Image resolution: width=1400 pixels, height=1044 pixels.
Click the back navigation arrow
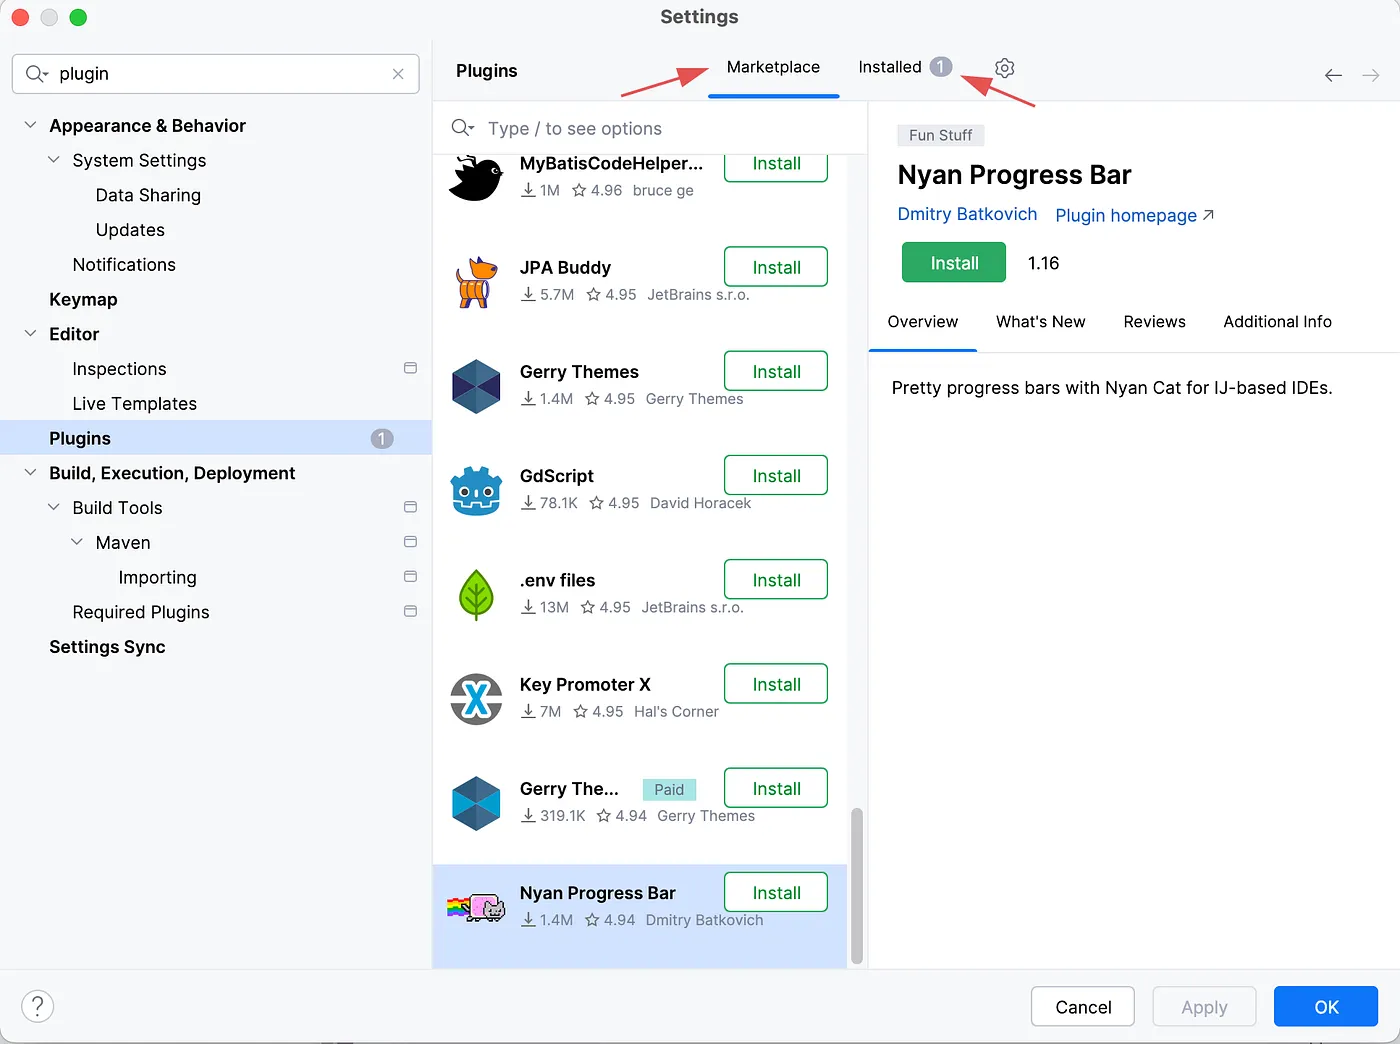[1333, 74]
